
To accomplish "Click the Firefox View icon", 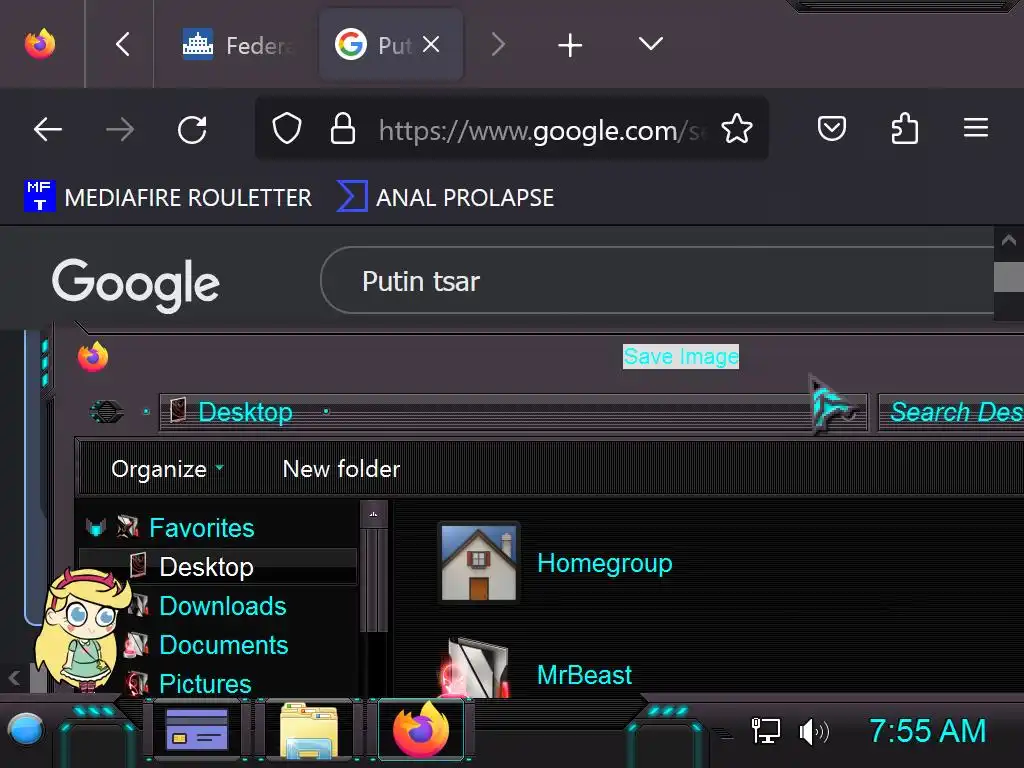I will coord(40,44).
